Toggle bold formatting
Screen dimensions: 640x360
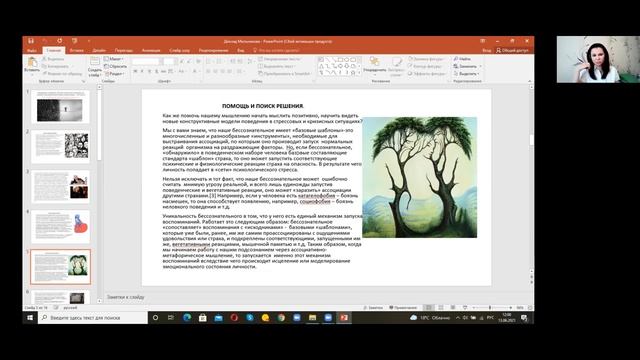pos(135,71)
